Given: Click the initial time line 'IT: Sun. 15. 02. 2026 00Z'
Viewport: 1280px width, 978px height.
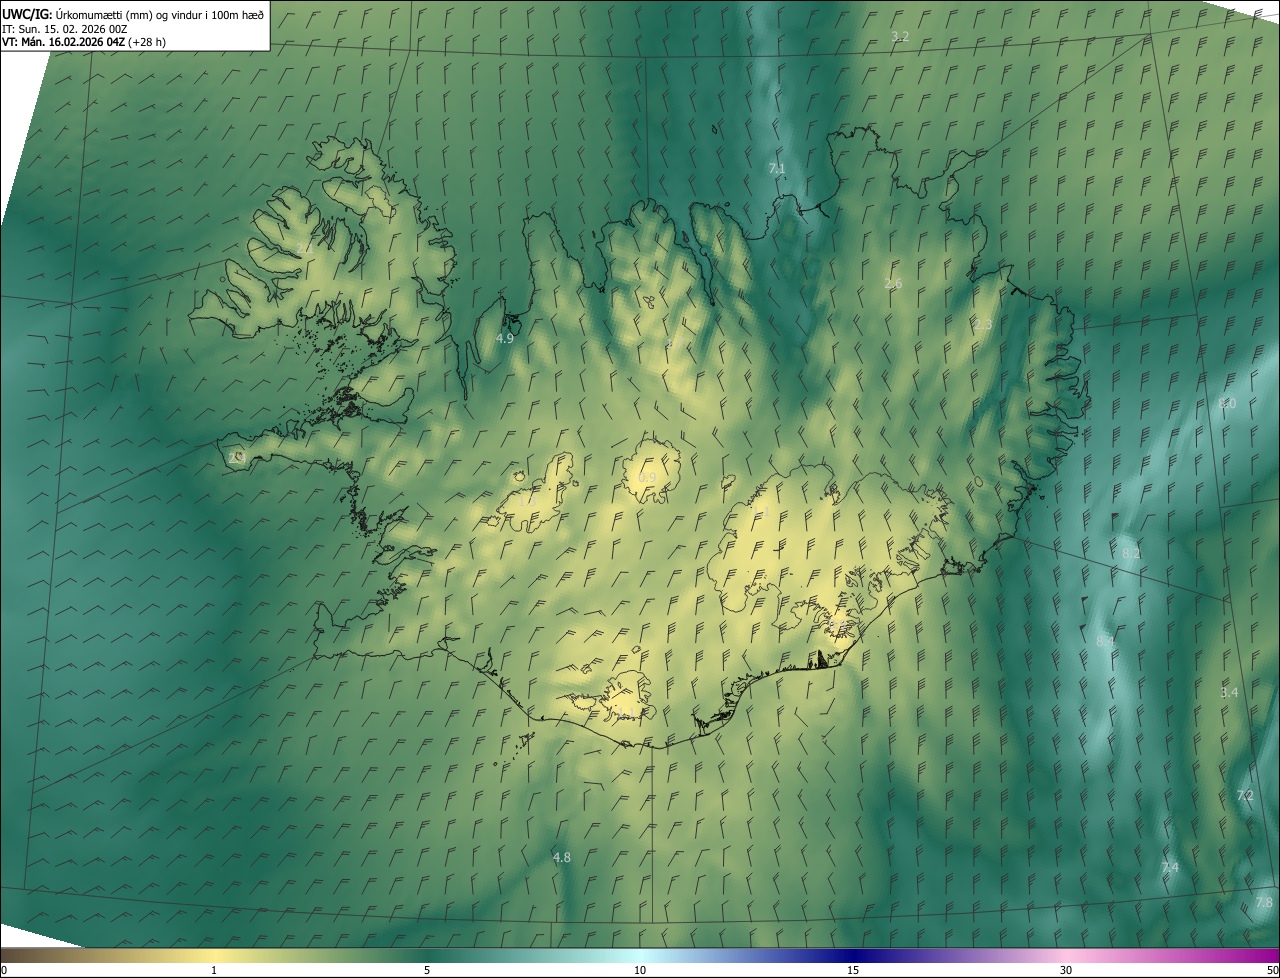Looking at the screenshot, I should click(x=64, y=29).
